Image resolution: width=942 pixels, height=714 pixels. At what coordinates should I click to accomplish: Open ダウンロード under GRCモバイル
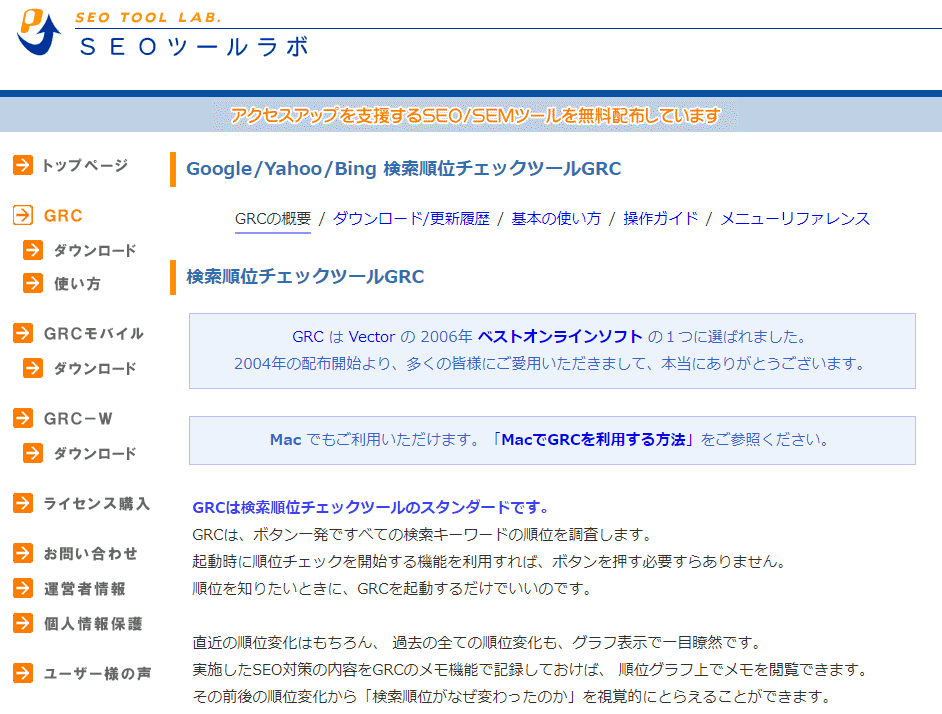tap(95, 368)
